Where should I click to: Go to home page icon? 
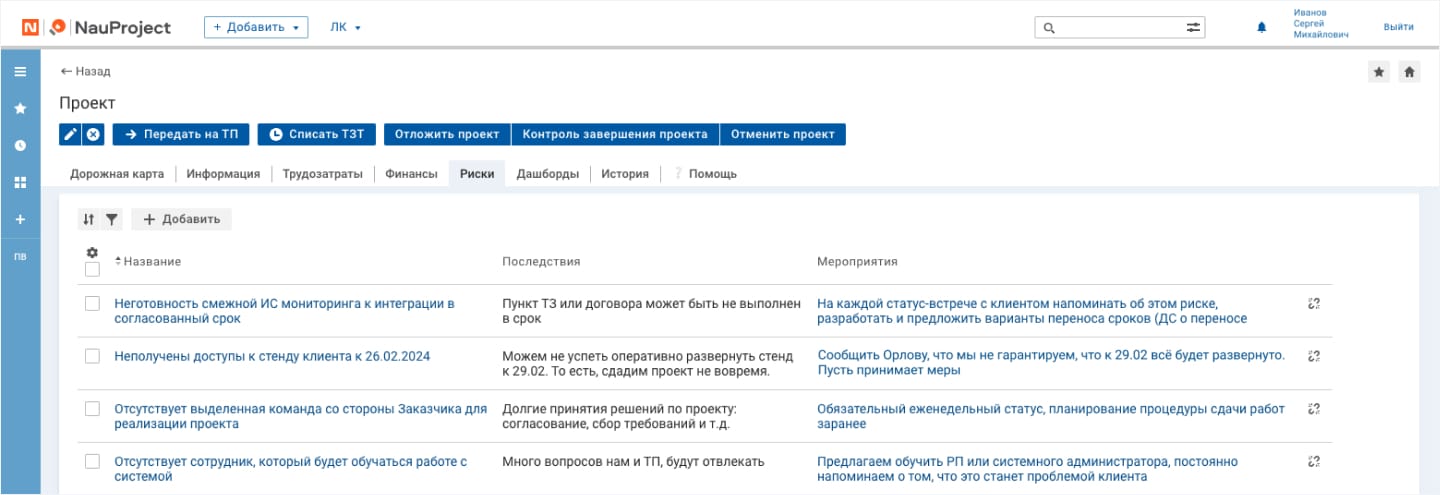(x=1409, y=72)
